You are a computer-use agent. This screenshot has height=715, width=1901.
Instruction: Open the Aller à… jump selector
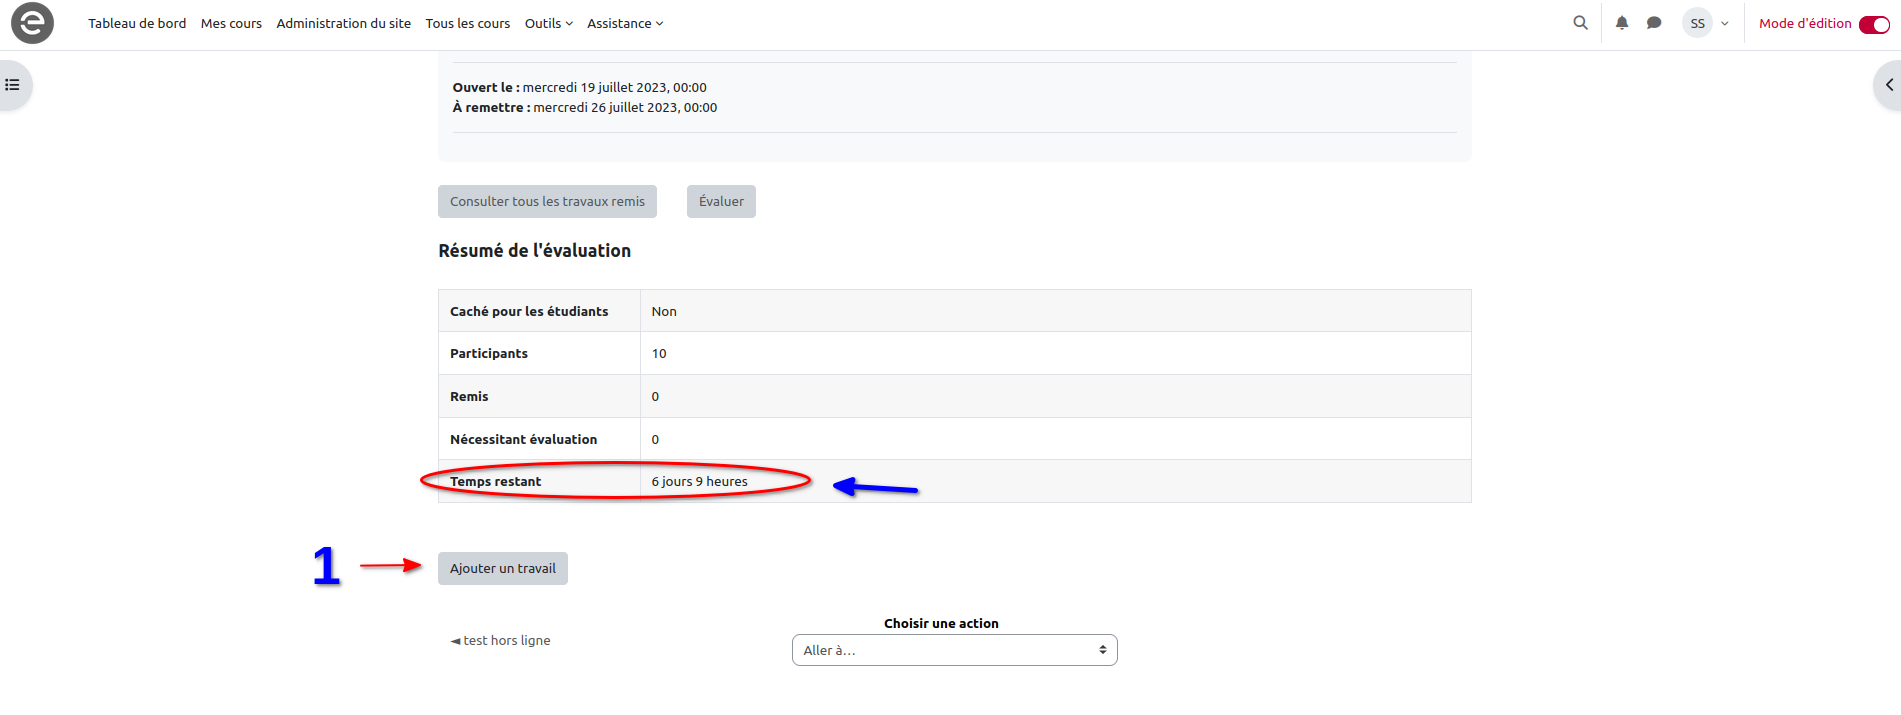pyautogui.click(x=954, y=650)
